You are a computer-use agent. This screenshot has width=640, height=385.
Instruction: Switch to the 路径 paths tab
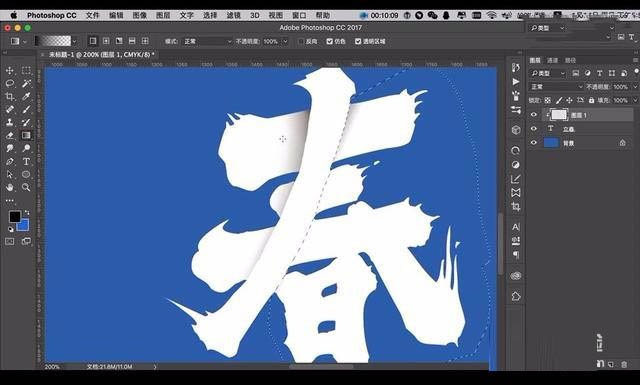click(570, 60)
